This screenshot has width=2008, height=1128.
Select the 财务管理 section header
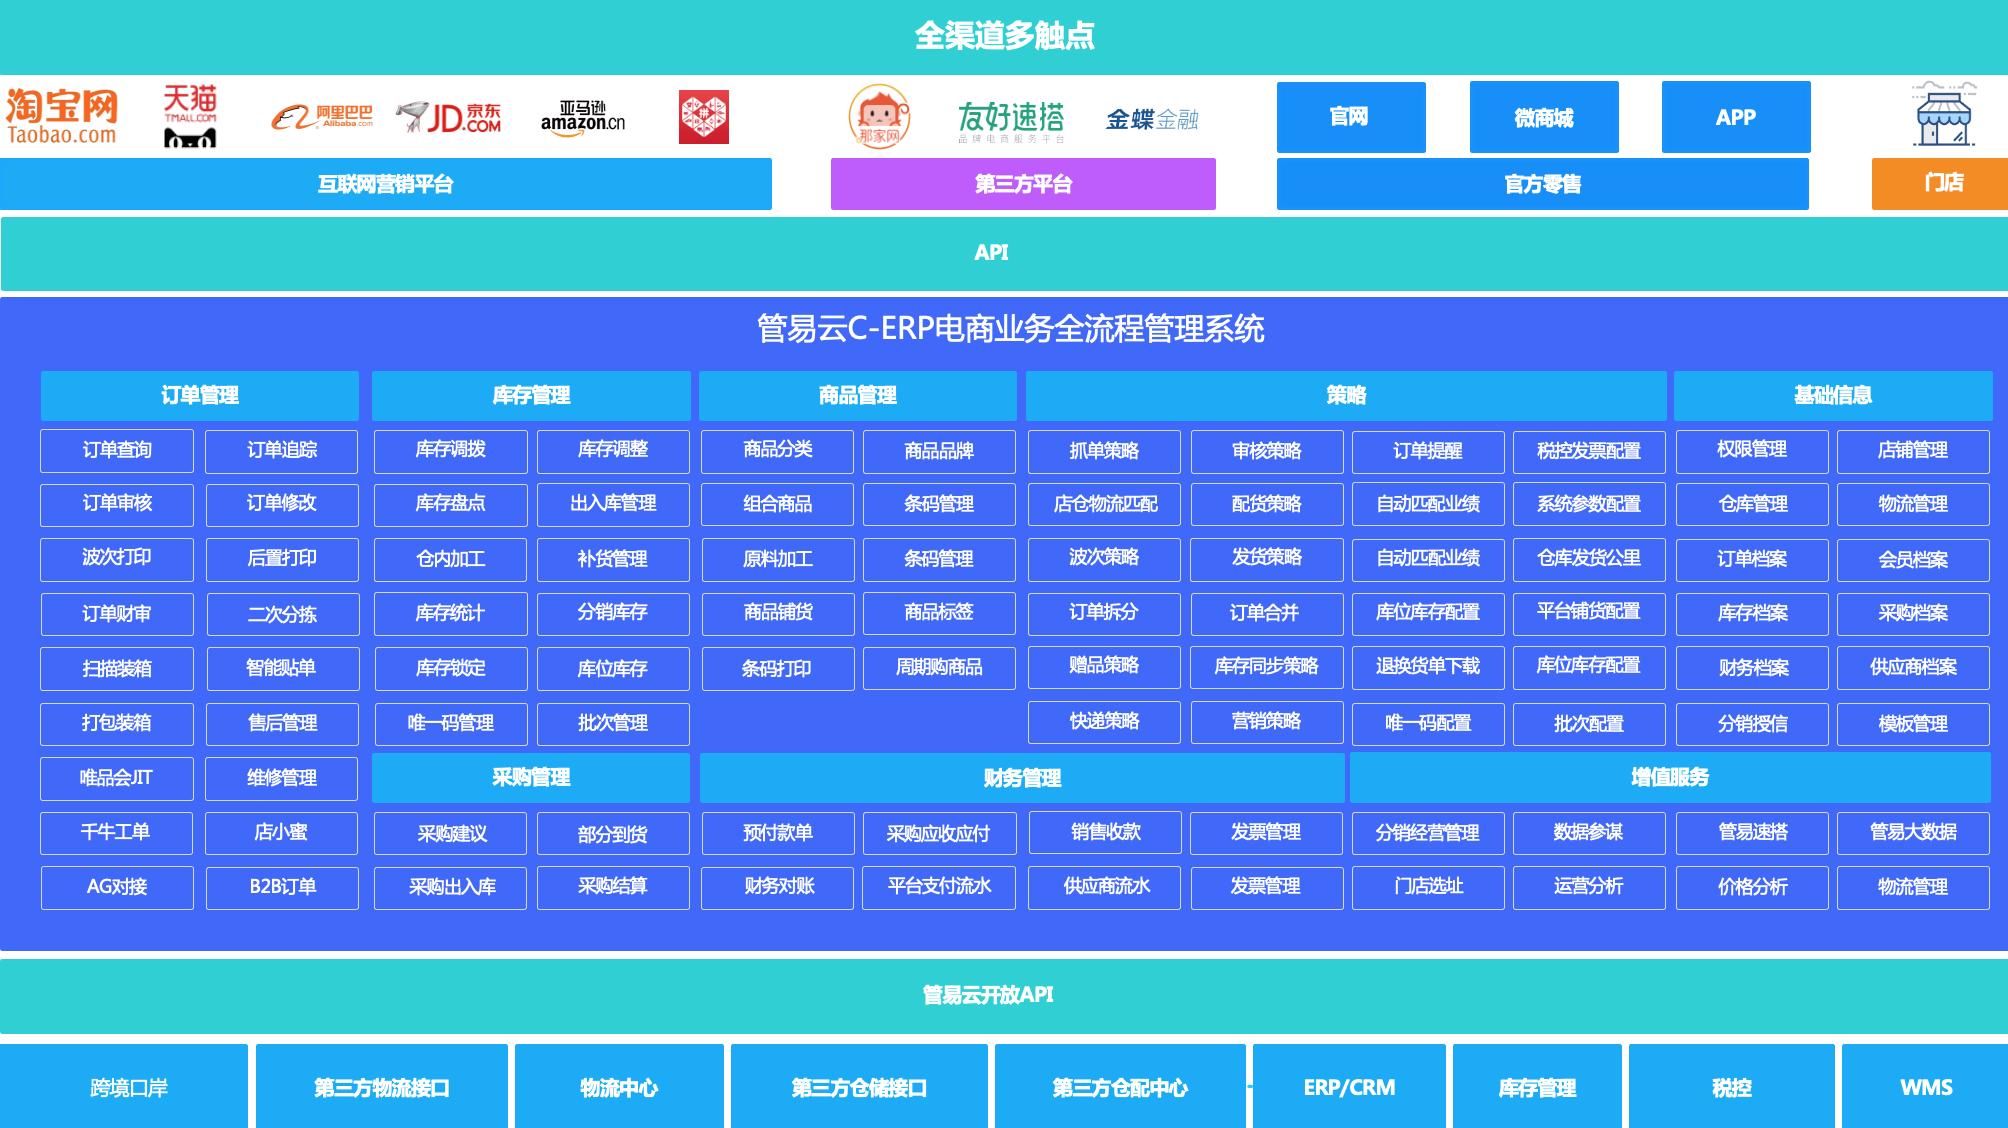pyautogui.click(x=1022, y=777)
